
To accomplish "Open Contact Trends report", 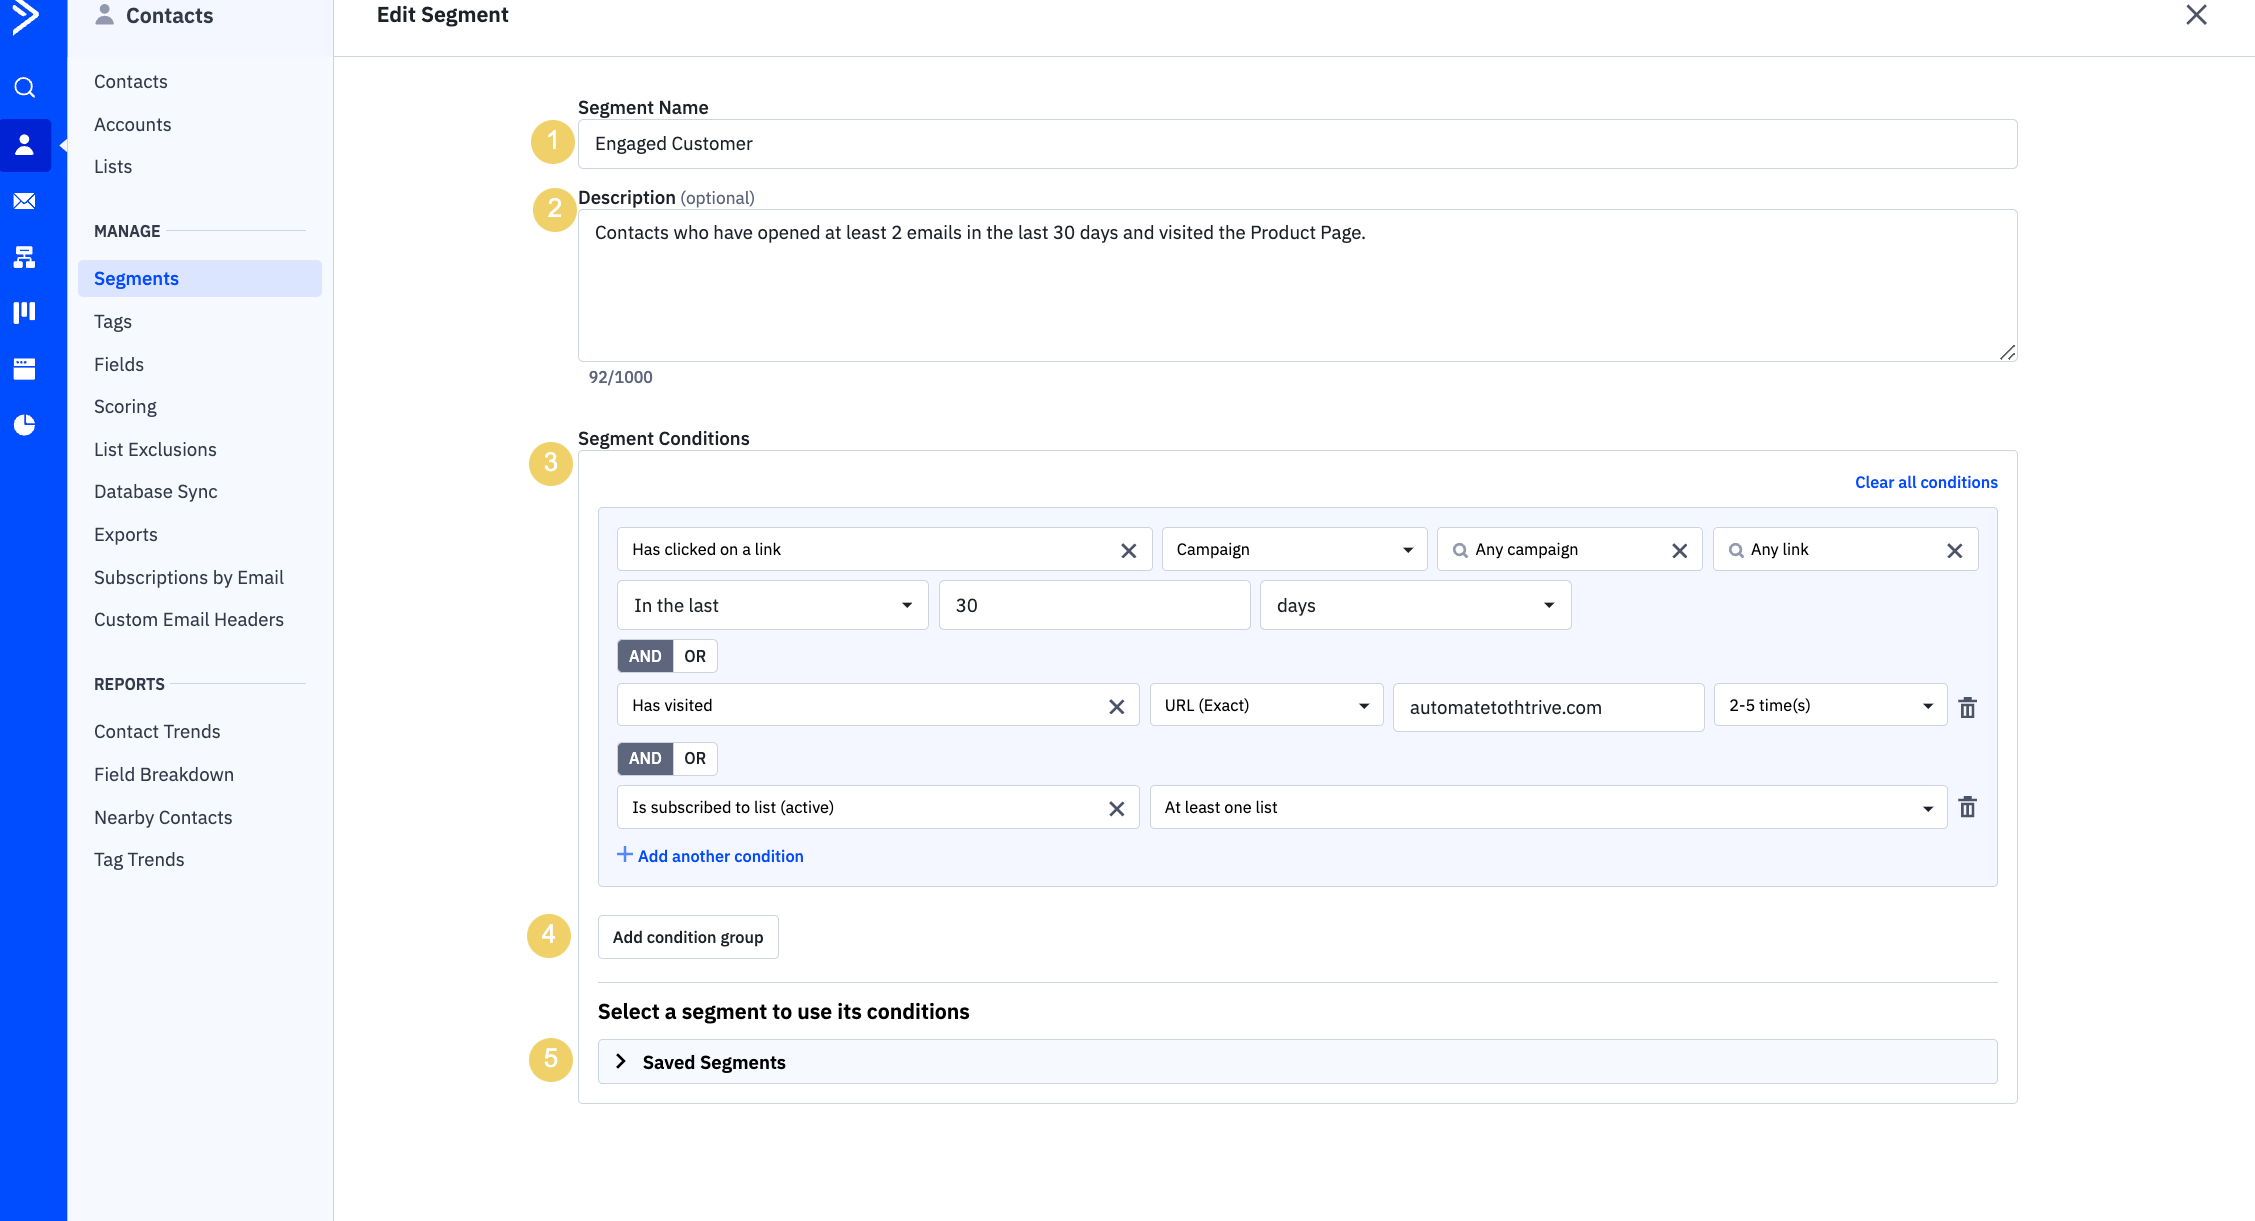I will [x=157, y=732].
